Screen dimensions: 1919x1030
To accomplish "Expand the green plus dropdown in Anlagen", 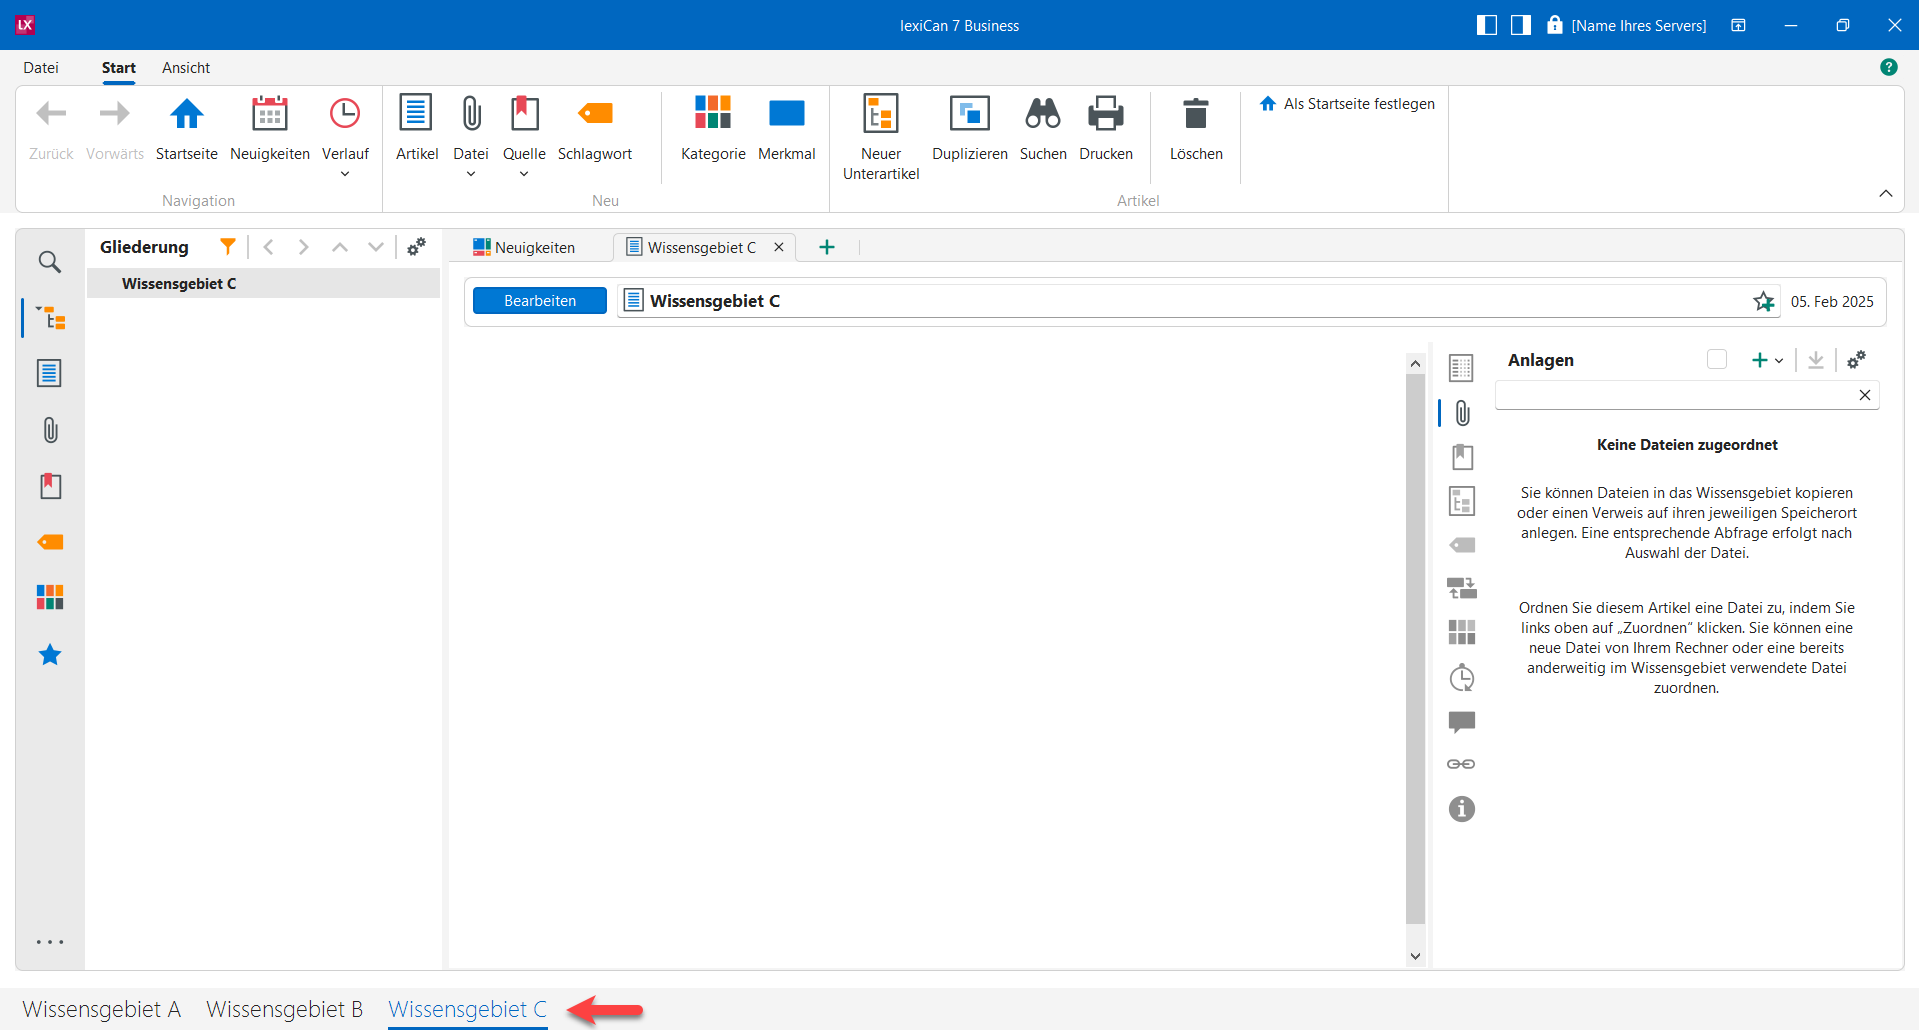I will [1779, 361].
